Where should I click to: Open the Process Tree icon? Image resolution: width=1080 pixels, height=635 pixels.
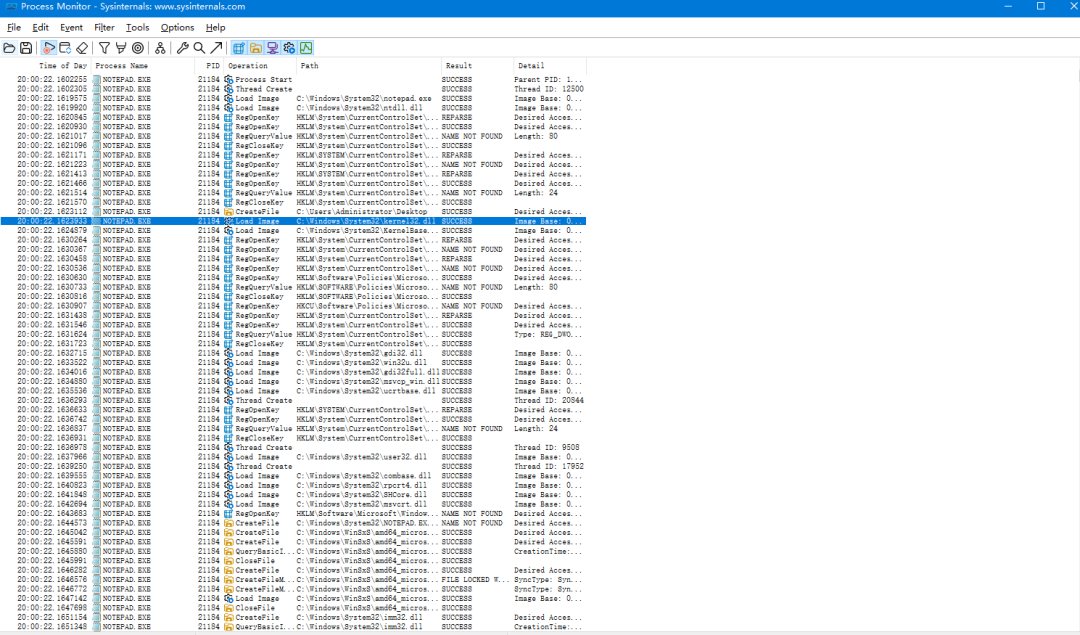(x=160, y=48)
